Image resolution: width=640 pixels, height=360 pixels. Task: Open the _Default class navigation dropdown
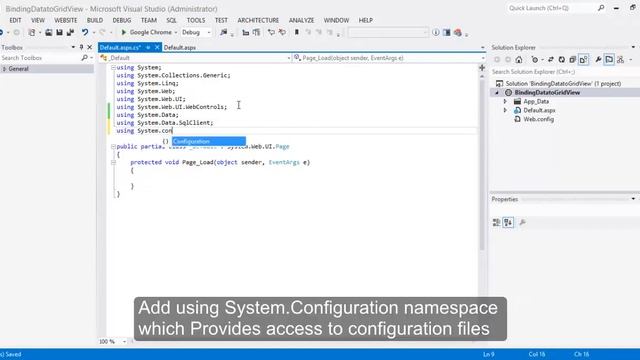[x=289, y=58]
